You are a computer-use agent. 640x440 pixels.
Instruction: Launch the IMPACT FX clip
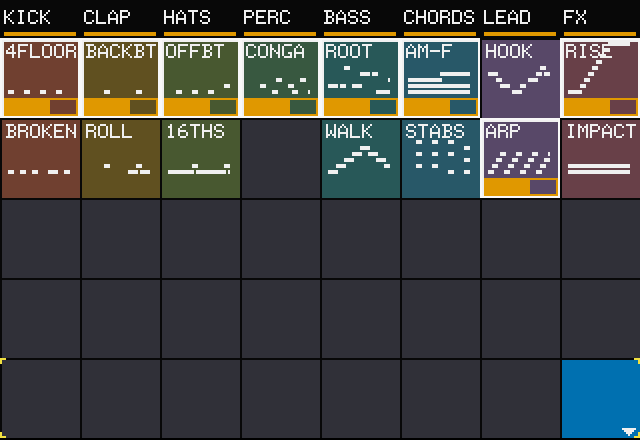pos(600,159)
